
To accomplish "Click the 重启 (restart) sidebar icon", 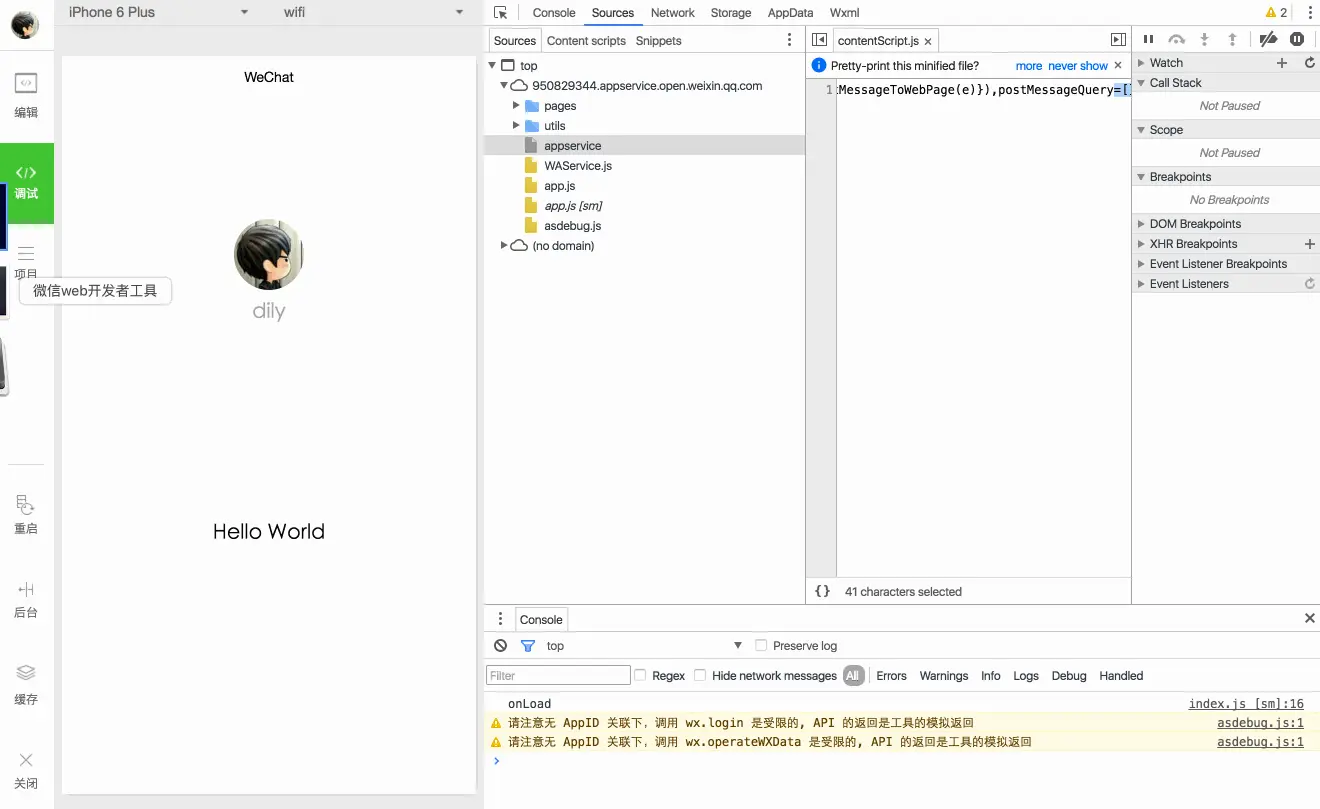I will (26, 514).
